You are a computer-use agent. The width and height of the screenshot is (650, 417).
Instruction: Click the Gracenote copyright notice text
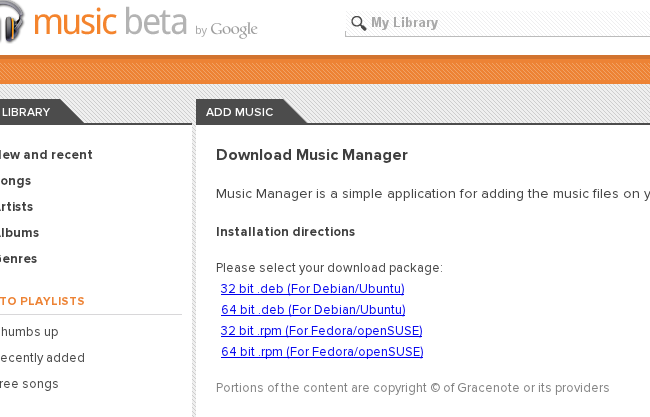coord(412,388)
